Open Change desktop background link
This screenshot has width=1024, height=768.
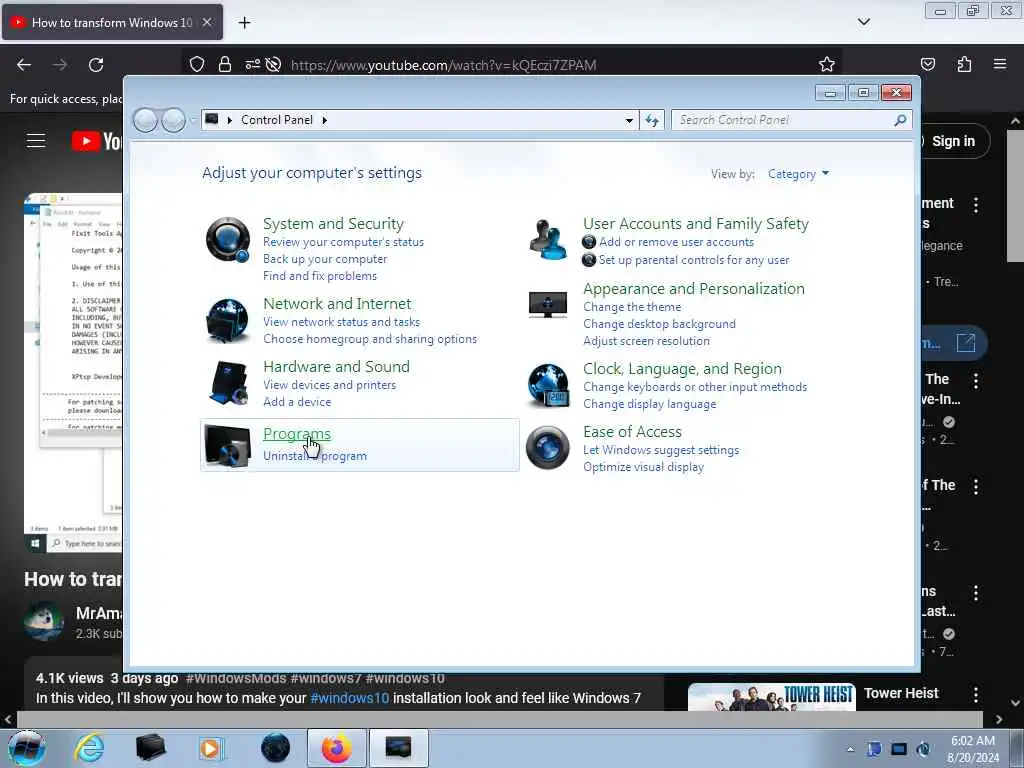660,324
